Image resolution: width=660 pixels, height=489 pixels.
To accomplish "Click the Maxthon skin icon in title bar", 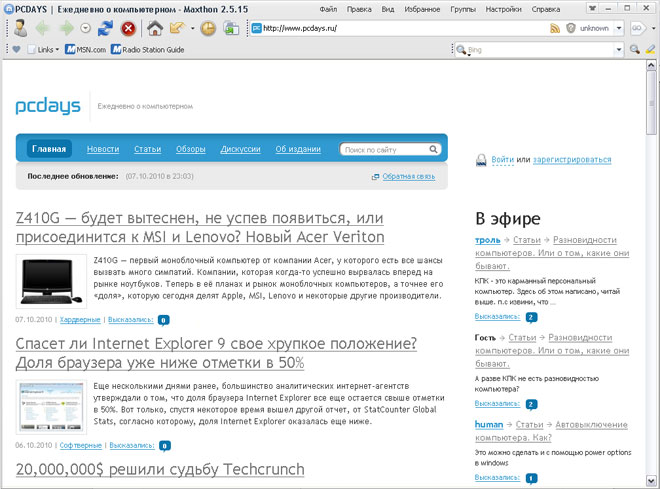I will [592, 8].
